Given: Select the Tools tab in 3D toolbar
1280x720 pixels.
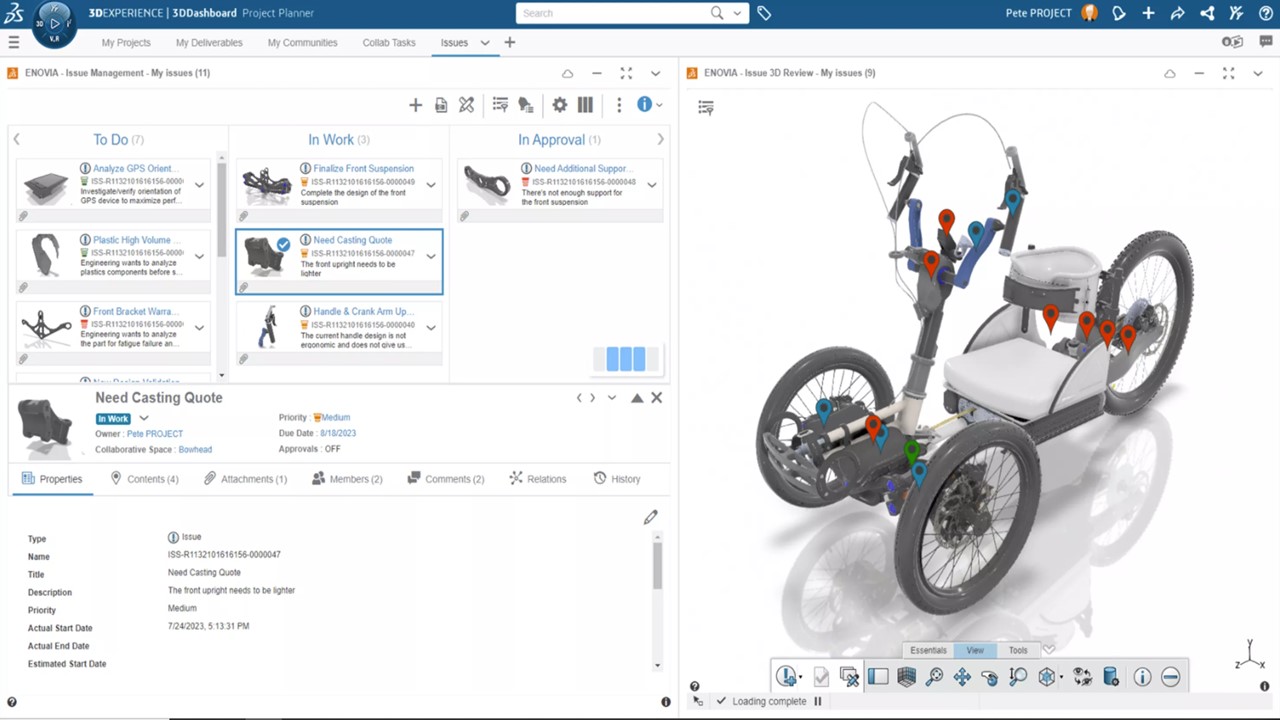Looking at the screenshot, I should [1018, 650].
